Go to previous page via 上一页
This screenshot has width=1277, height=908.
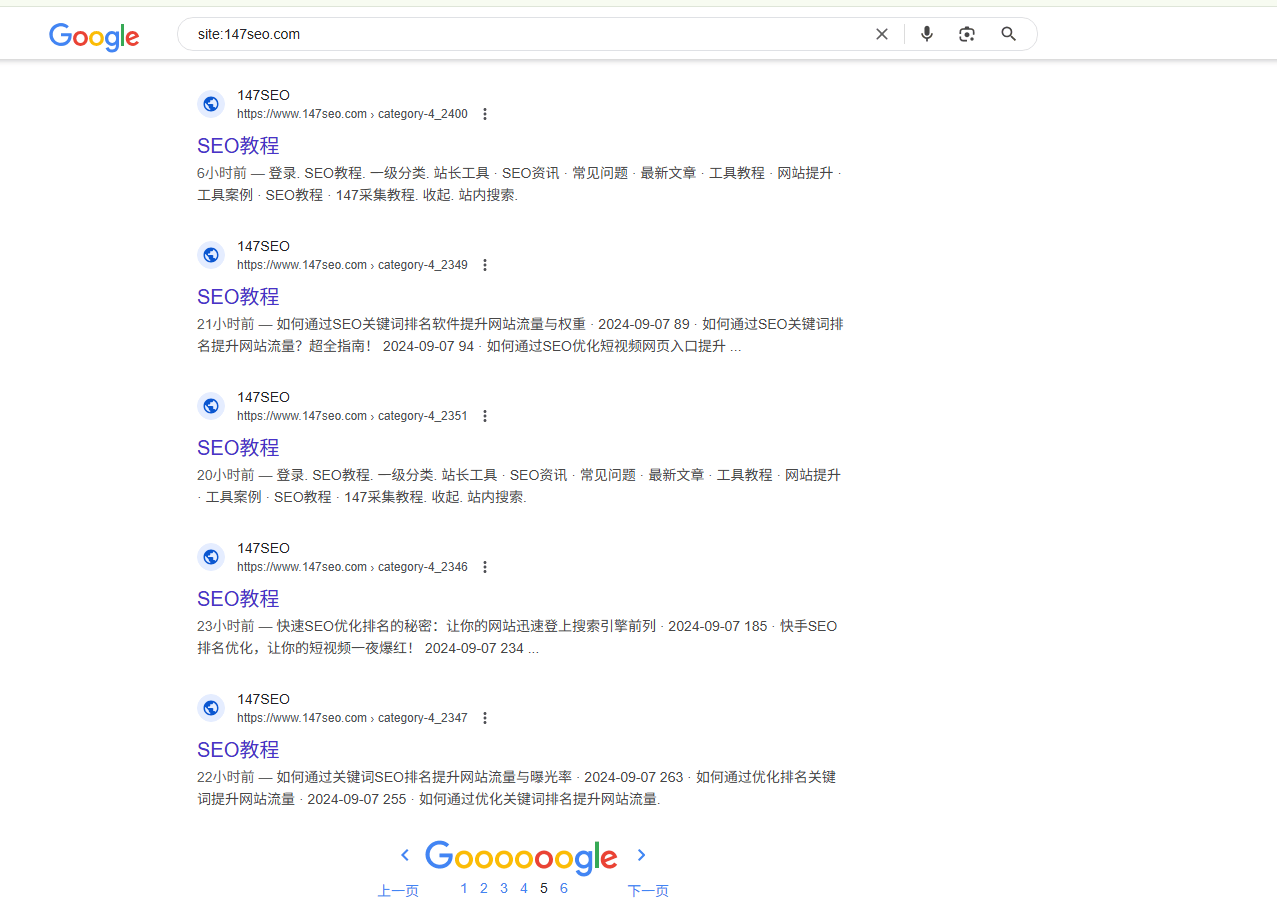coord(398,891)
